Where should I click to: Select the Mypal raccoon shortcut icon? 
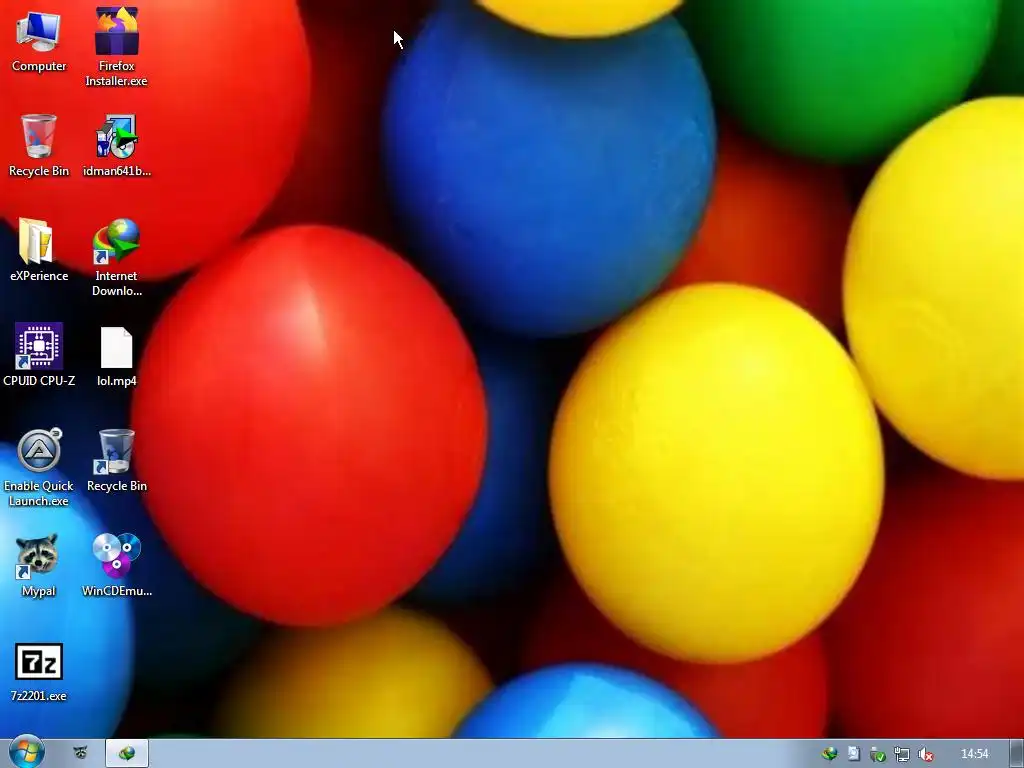click(39, 566)
